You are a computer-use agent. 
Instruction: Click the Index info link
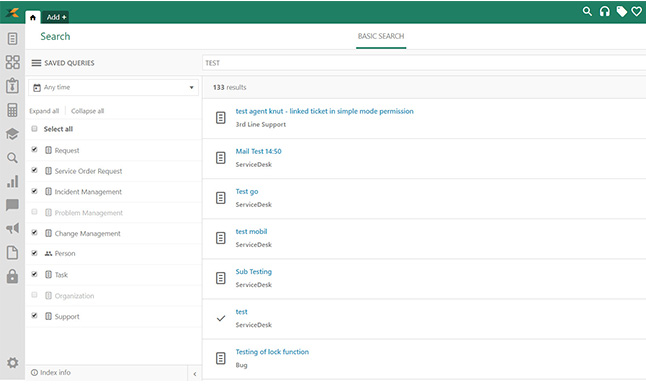coord(55,372)
